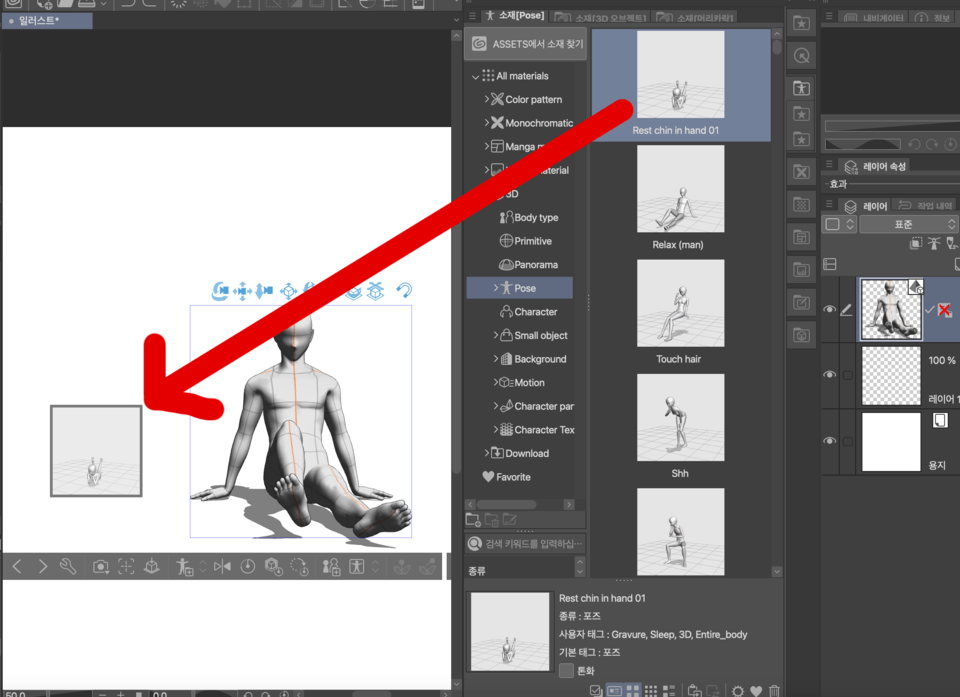Select the Relax (man) pose thumbnail
This screenshot has height=697, width=960.
click(680, 189)
